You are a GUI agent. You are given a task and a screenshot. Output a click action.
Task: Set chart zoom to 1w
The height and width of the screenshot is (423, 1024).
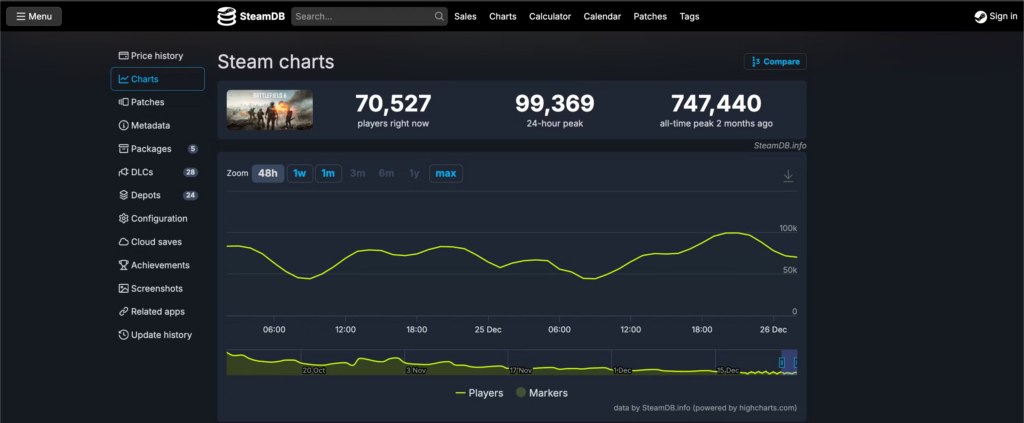click(300, 173)
